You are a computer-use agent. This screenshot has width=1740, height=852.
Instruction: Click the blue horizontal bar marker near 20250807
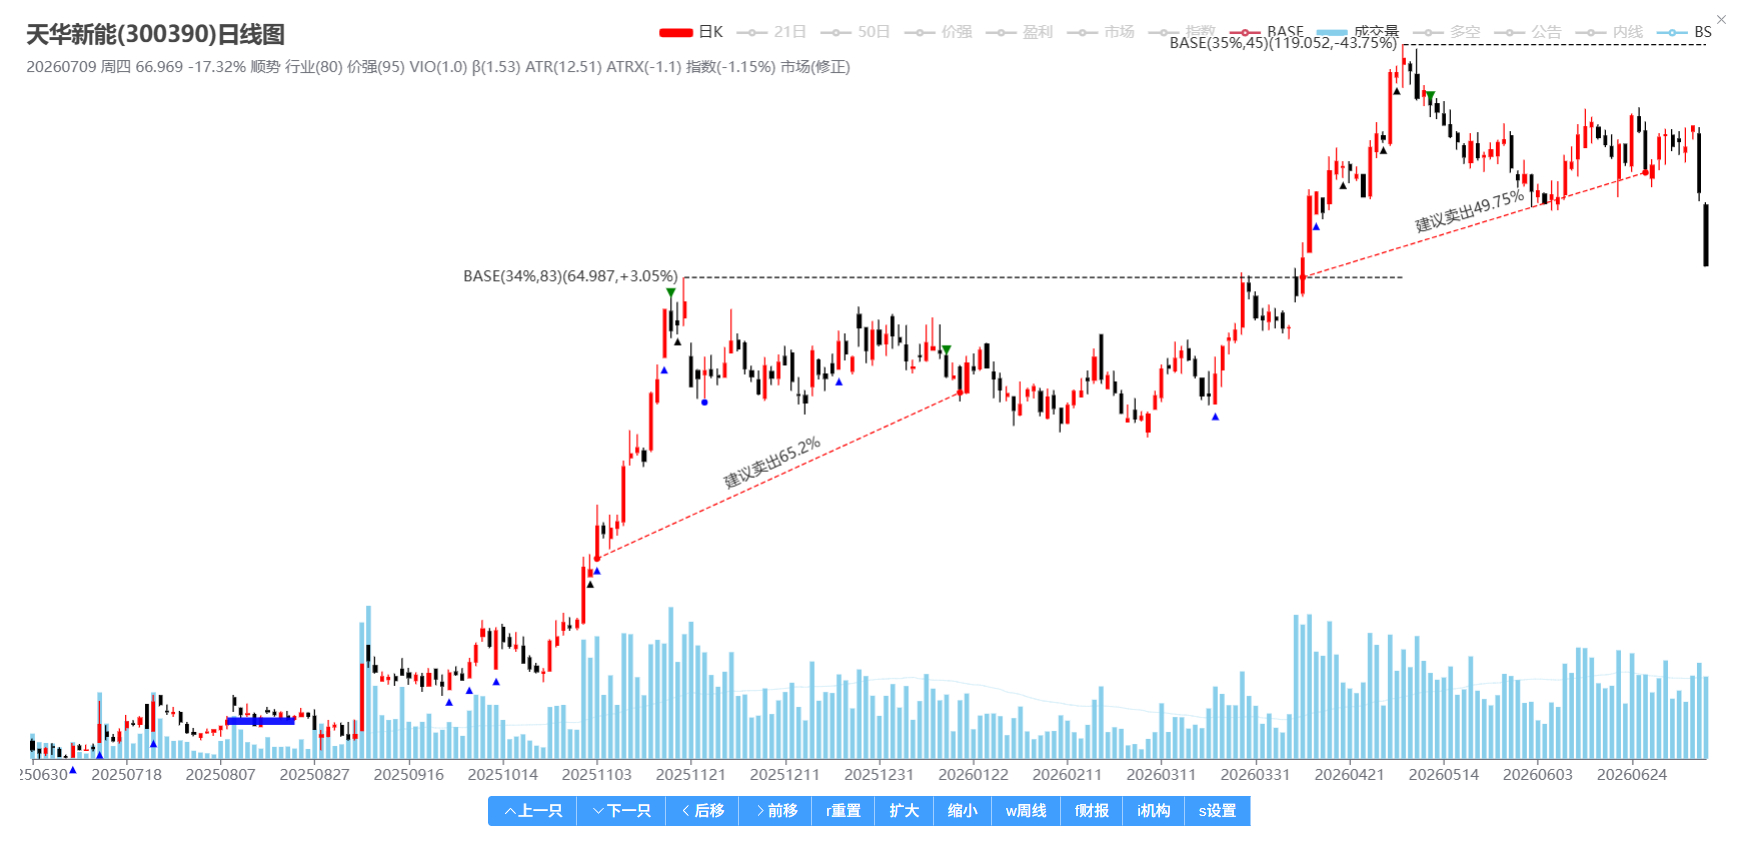tap(260, 721)
